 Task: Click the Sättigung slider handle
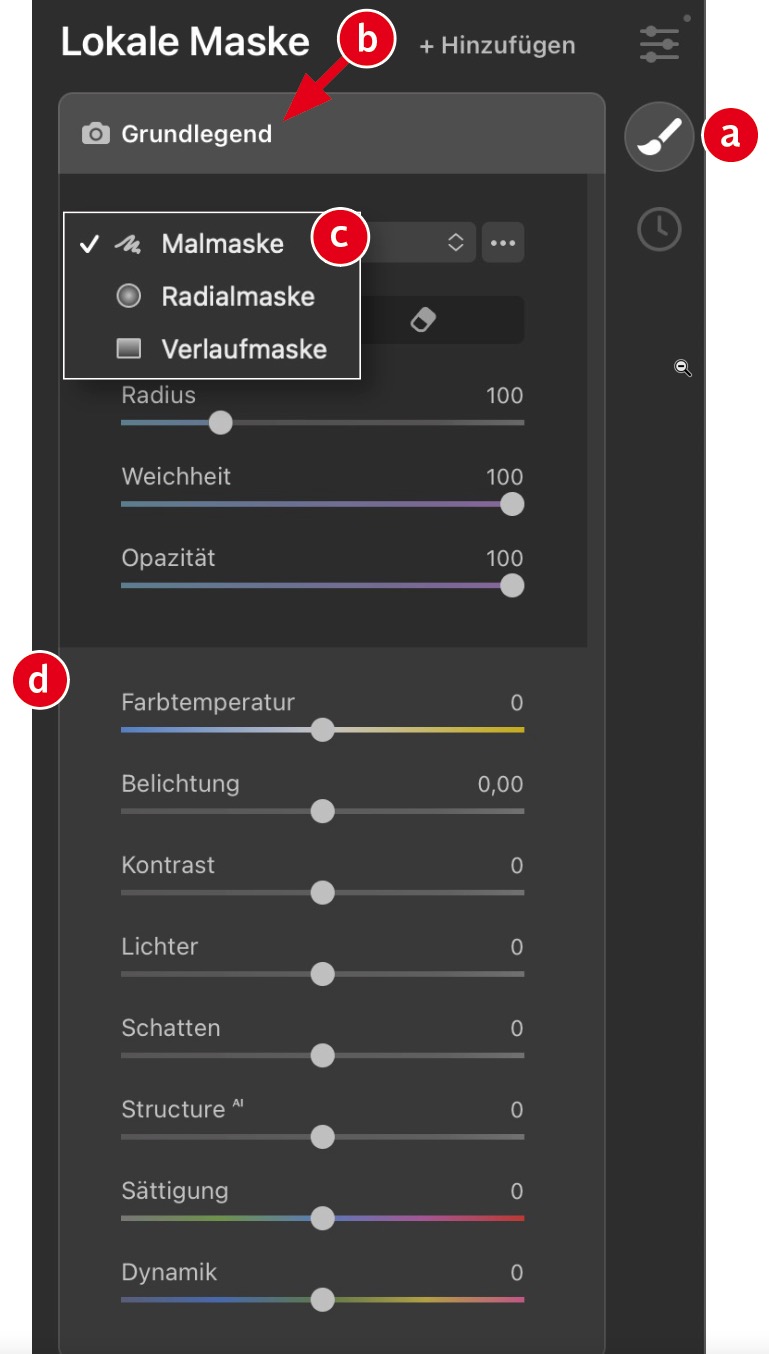click(x=322, y=1218)
